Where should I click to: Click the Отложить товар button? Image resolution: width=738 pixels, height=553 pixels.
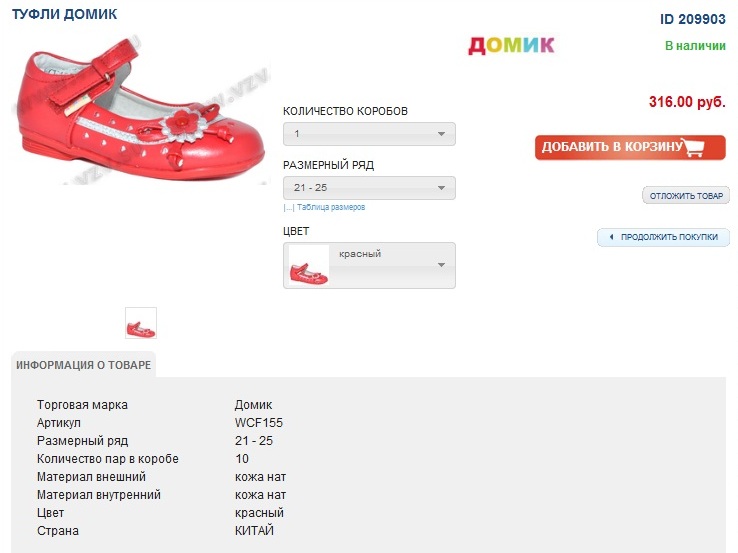(685, 196)
